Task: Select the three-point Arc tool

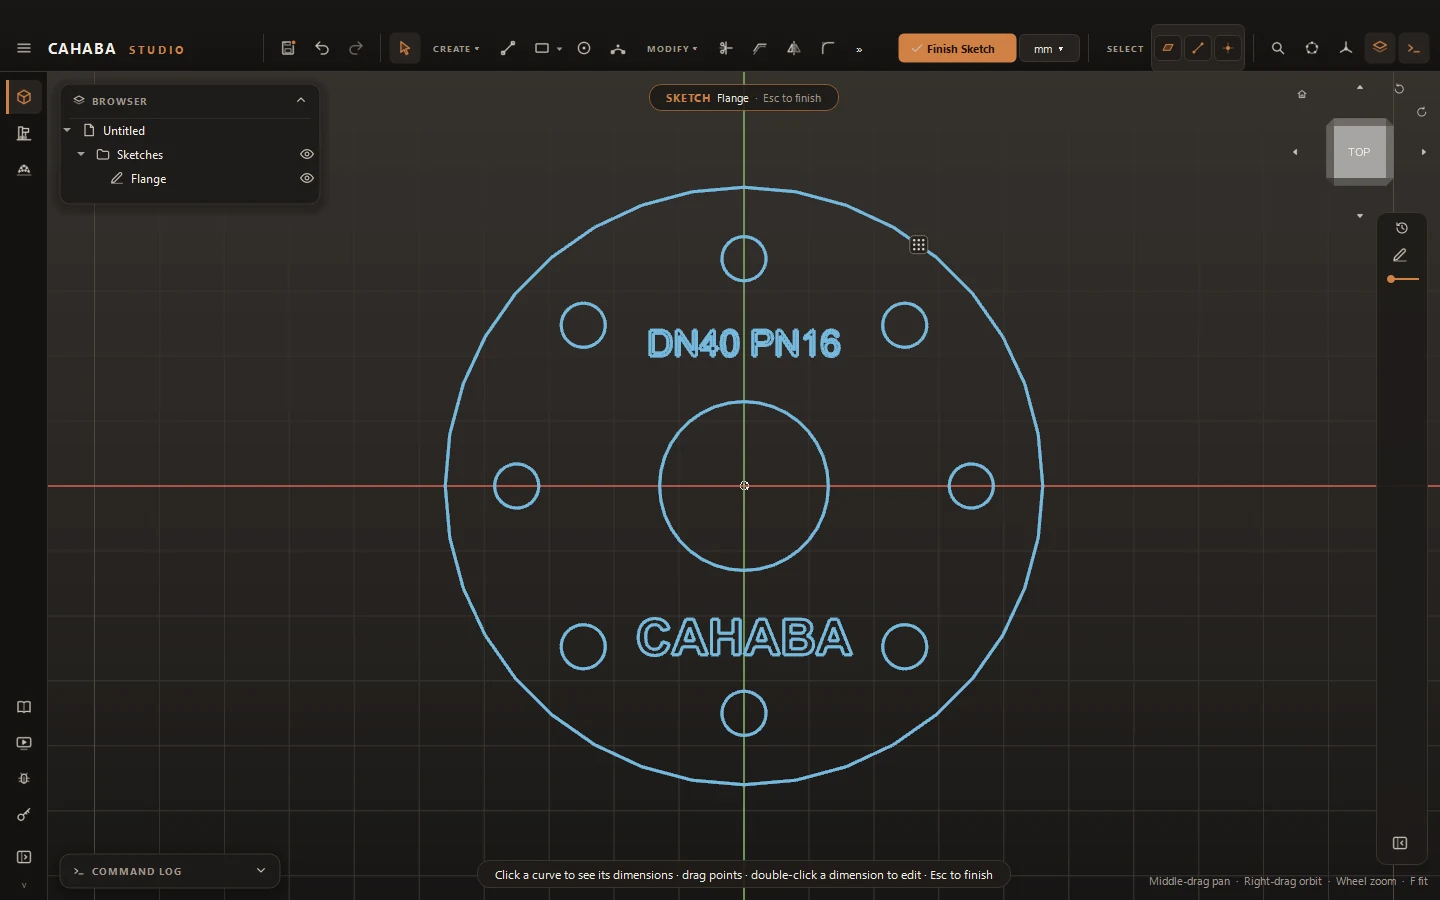Action: pos(618,48)
